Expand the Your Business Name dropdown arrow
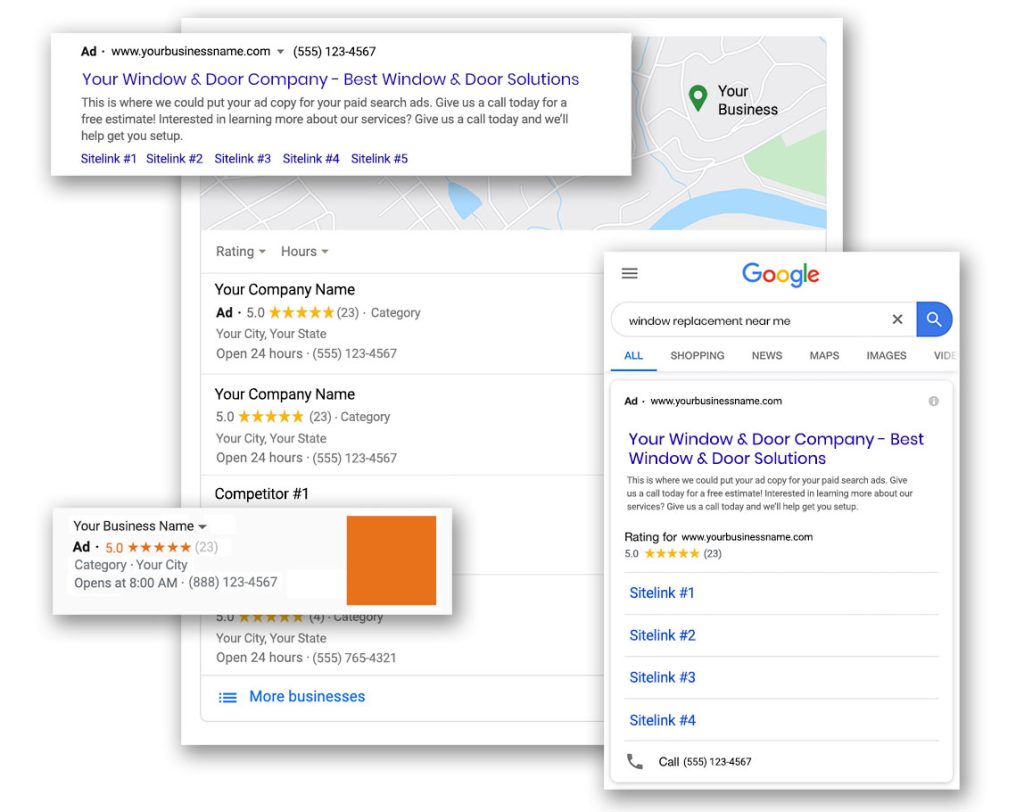Viewport: 1024px width, 812px height. click(202, 527)
